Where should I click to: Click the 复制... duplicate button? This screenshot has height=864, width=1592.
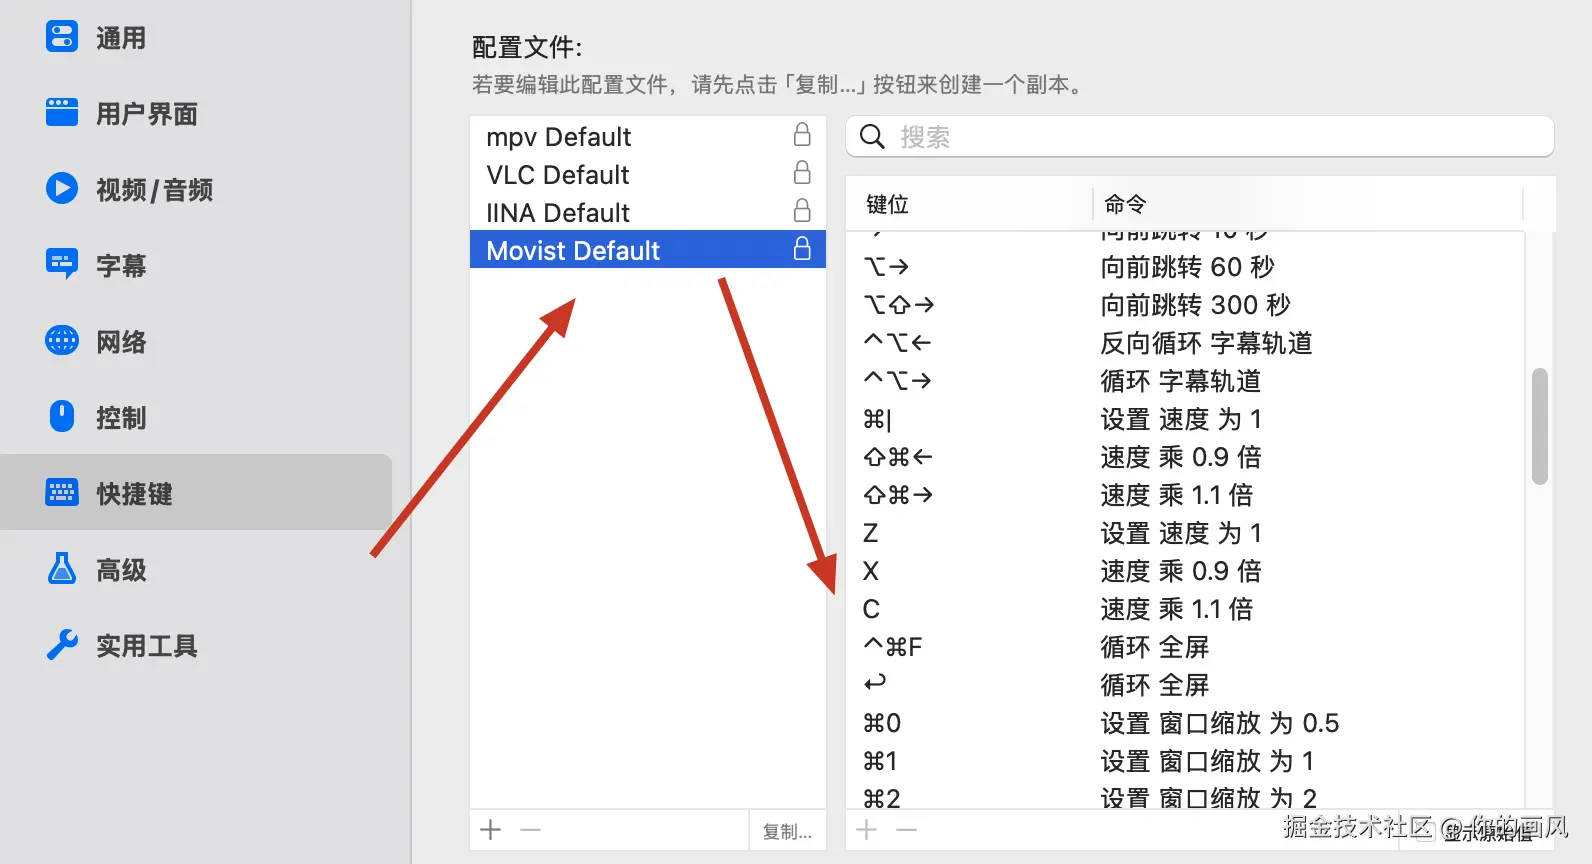(787, 831)
